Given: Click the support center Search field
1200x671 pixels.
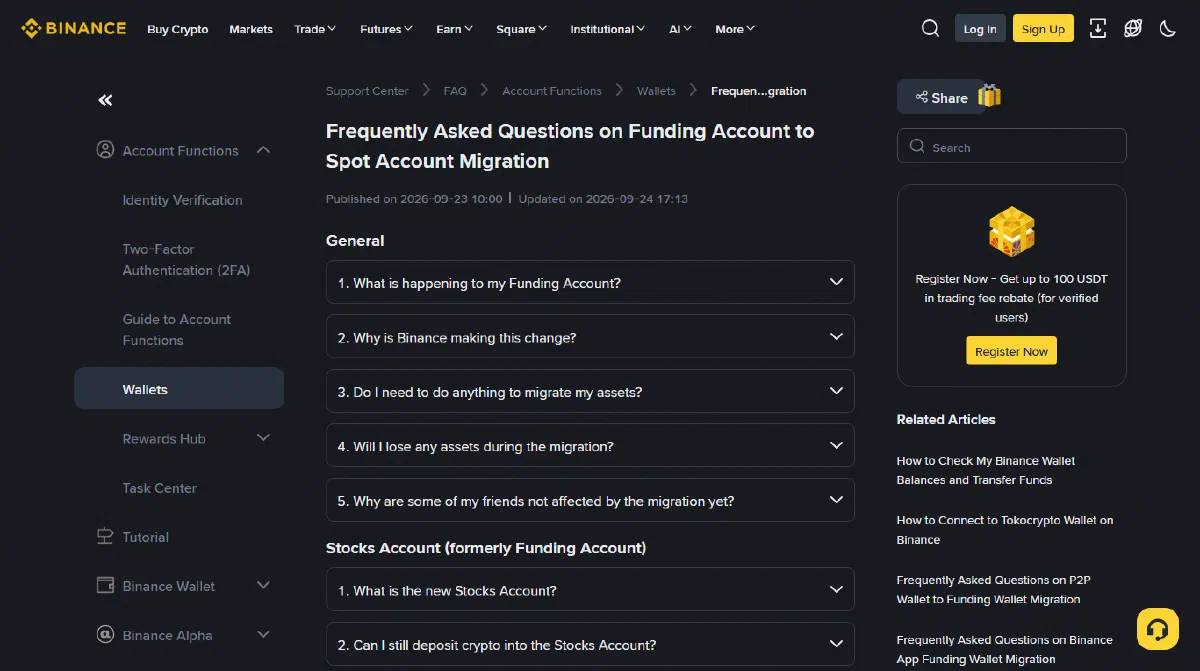Looking at the screenshot, I should pyautogui.click(x=1012, y=146).
